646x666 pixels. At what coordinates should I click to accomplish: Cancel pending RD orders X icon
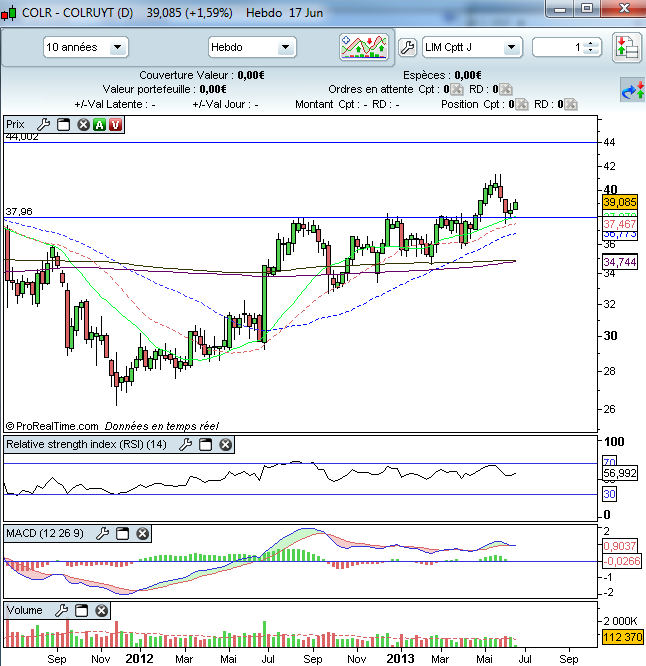pos(505,90)
